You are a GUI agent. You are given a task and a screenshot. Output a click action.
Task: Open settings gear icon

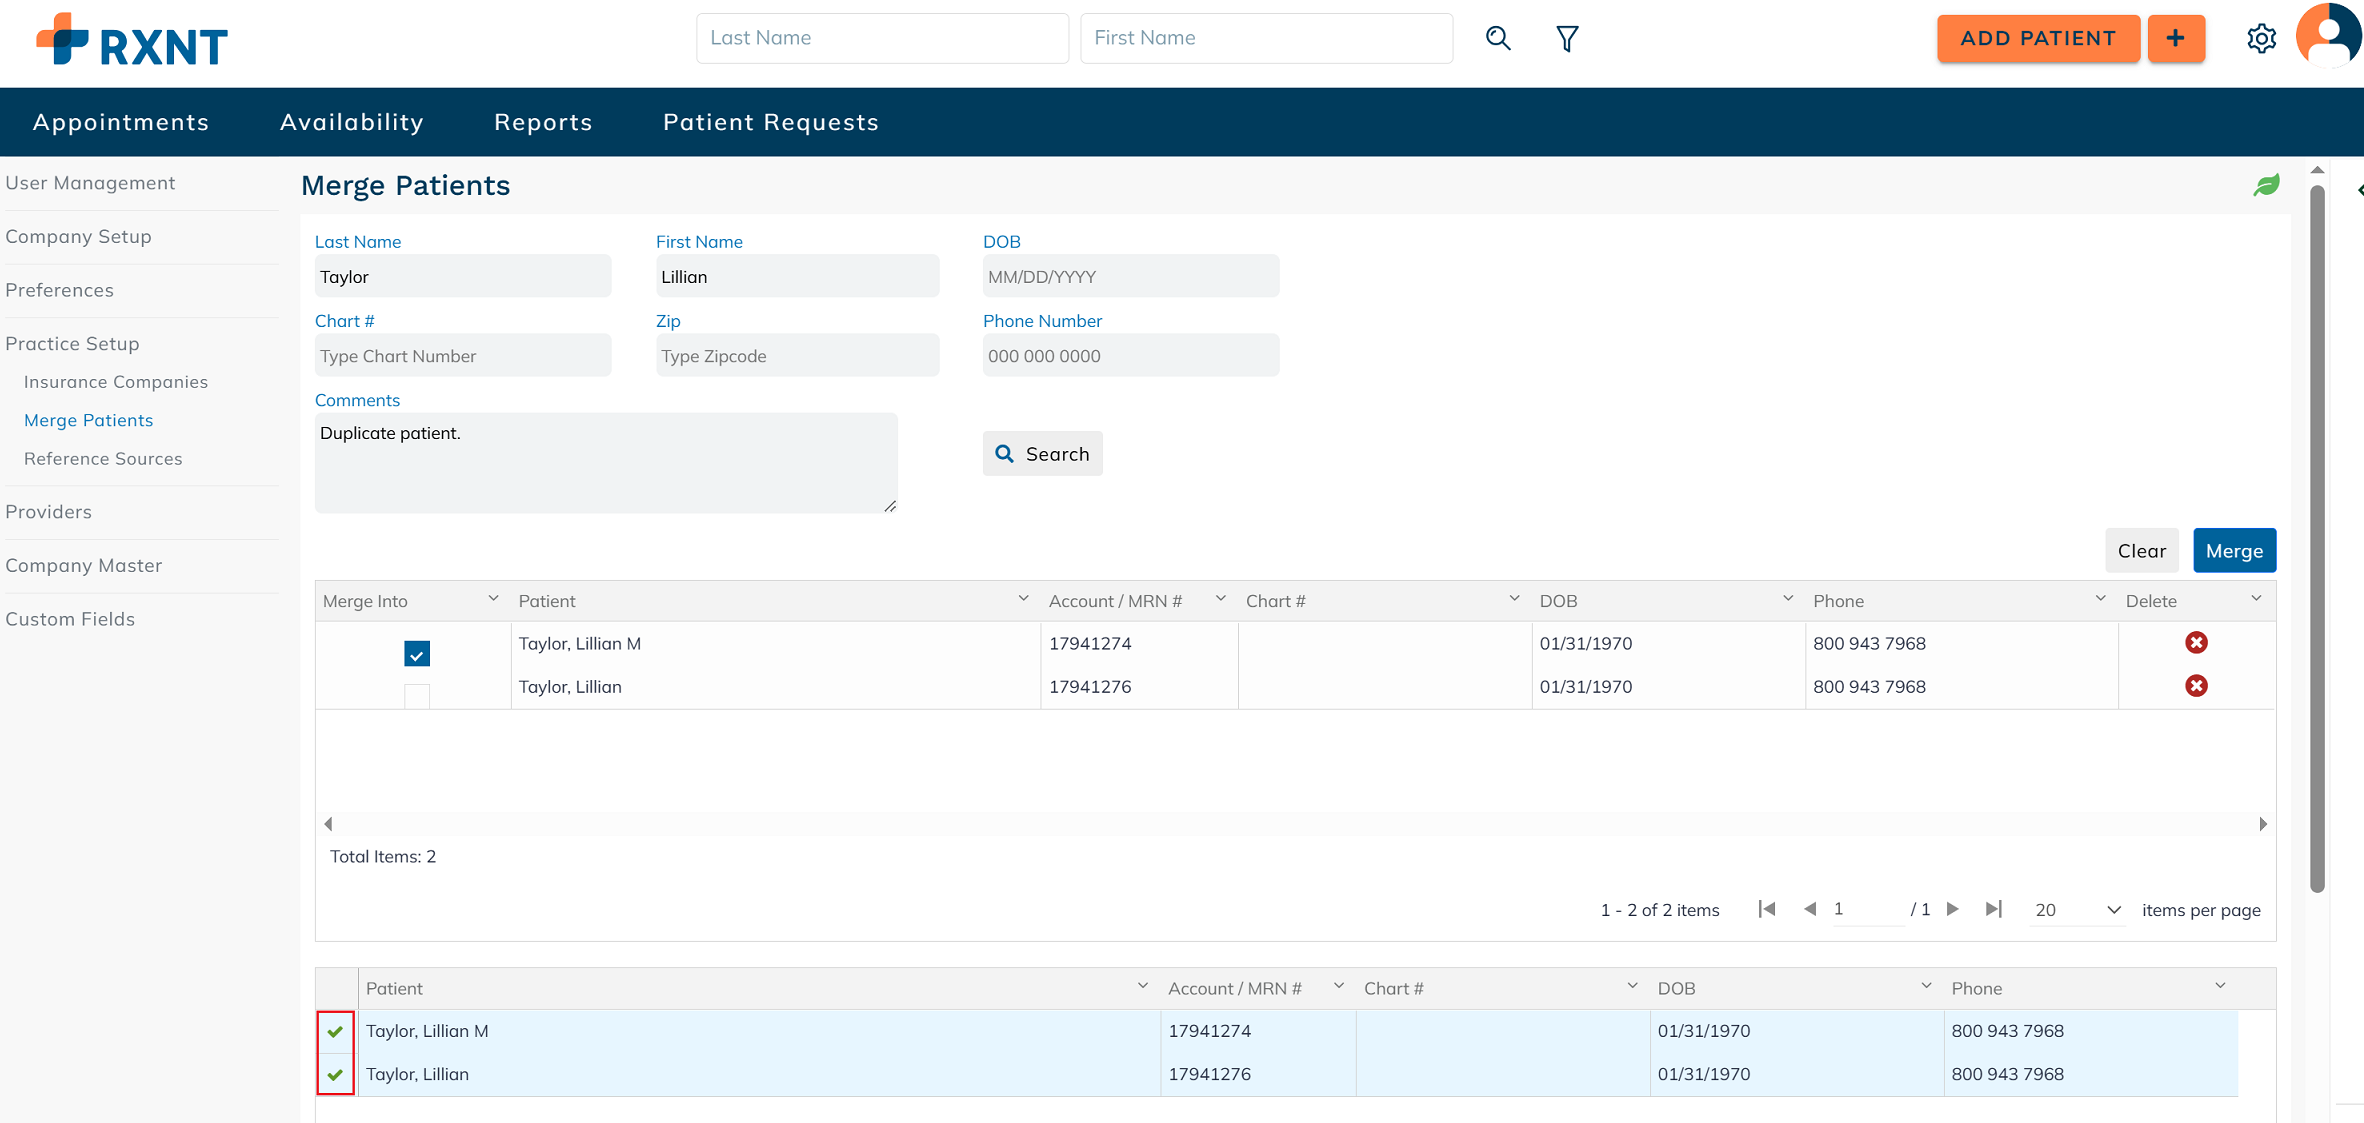[2261, 38]
